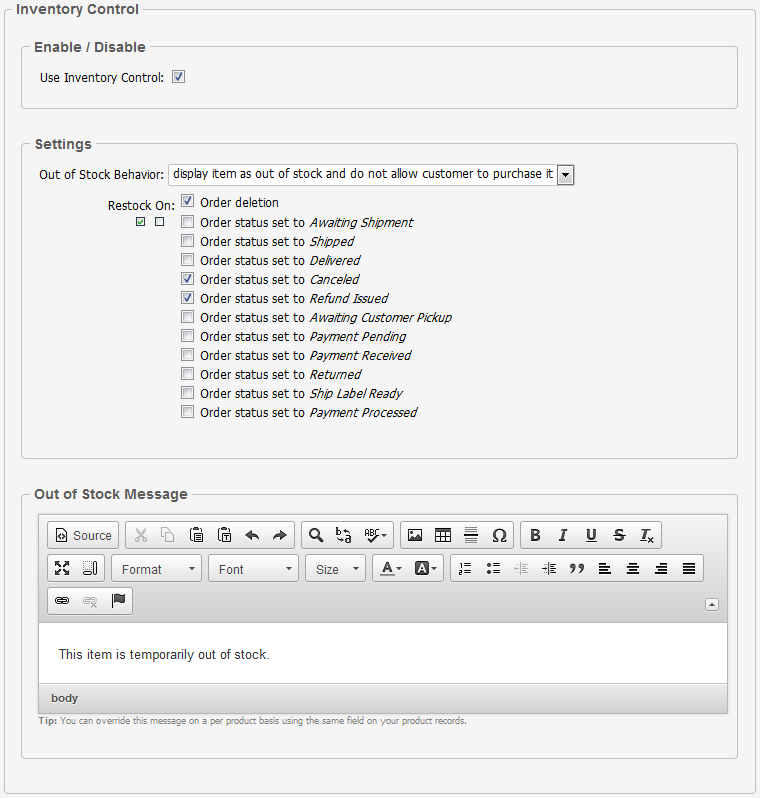Toggle Italic text formatting

tap(563, 535)
